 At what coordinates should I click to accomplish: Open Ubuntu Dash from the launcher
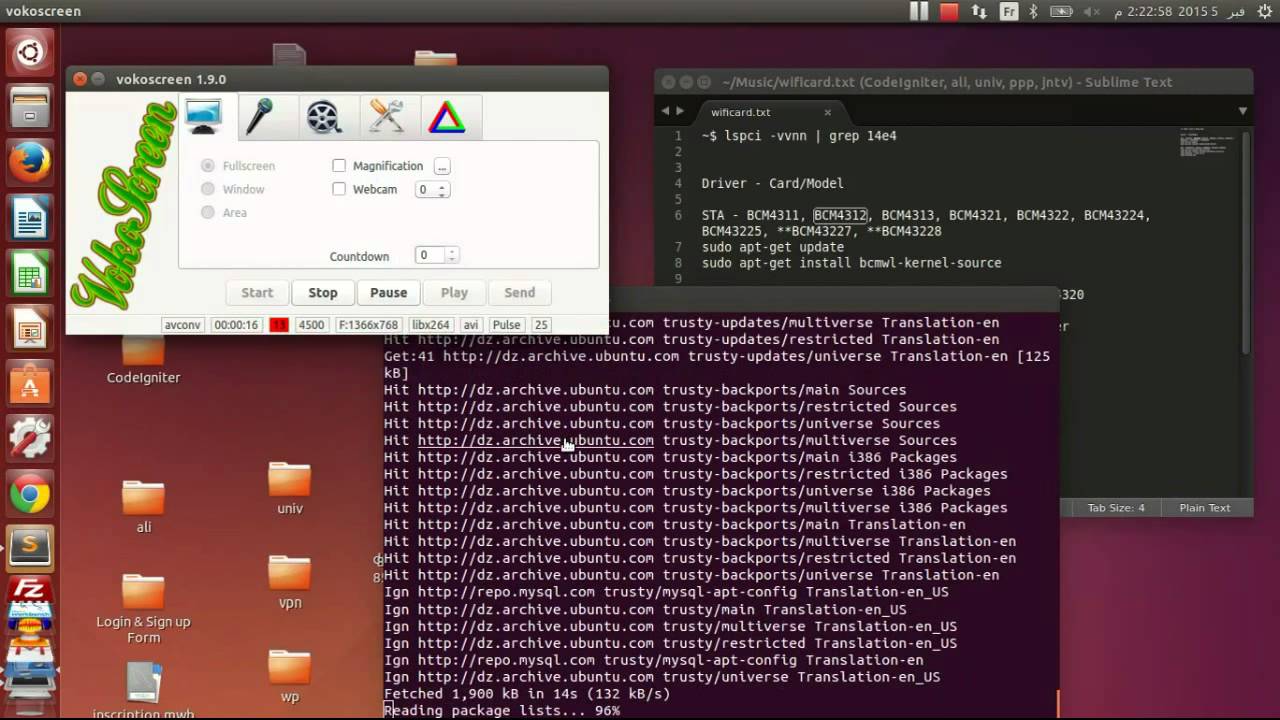pos(30,52)
